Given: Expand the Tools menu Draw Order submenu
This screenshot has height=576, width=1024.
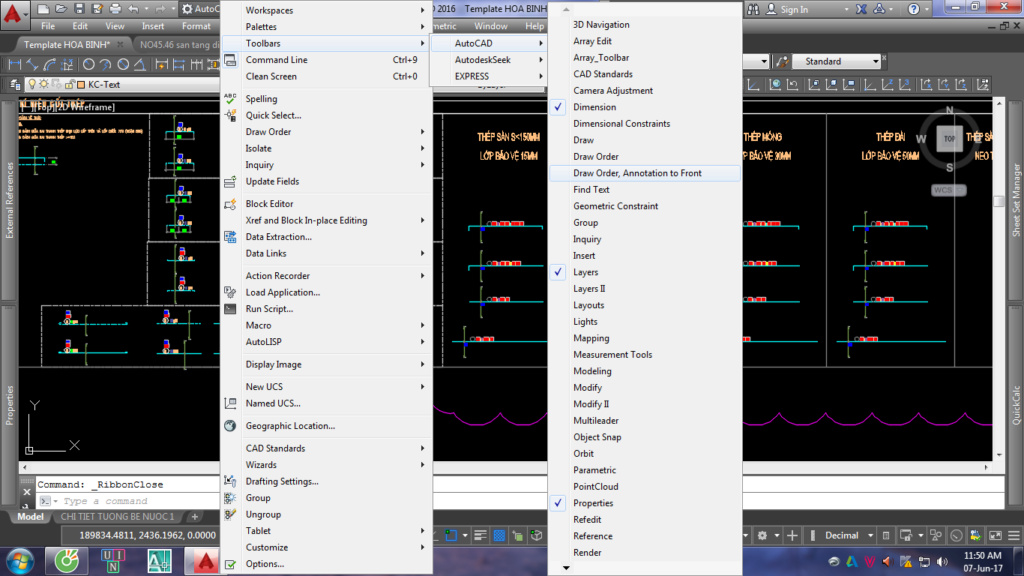Looking at the screenshot, I should (327, 132).
